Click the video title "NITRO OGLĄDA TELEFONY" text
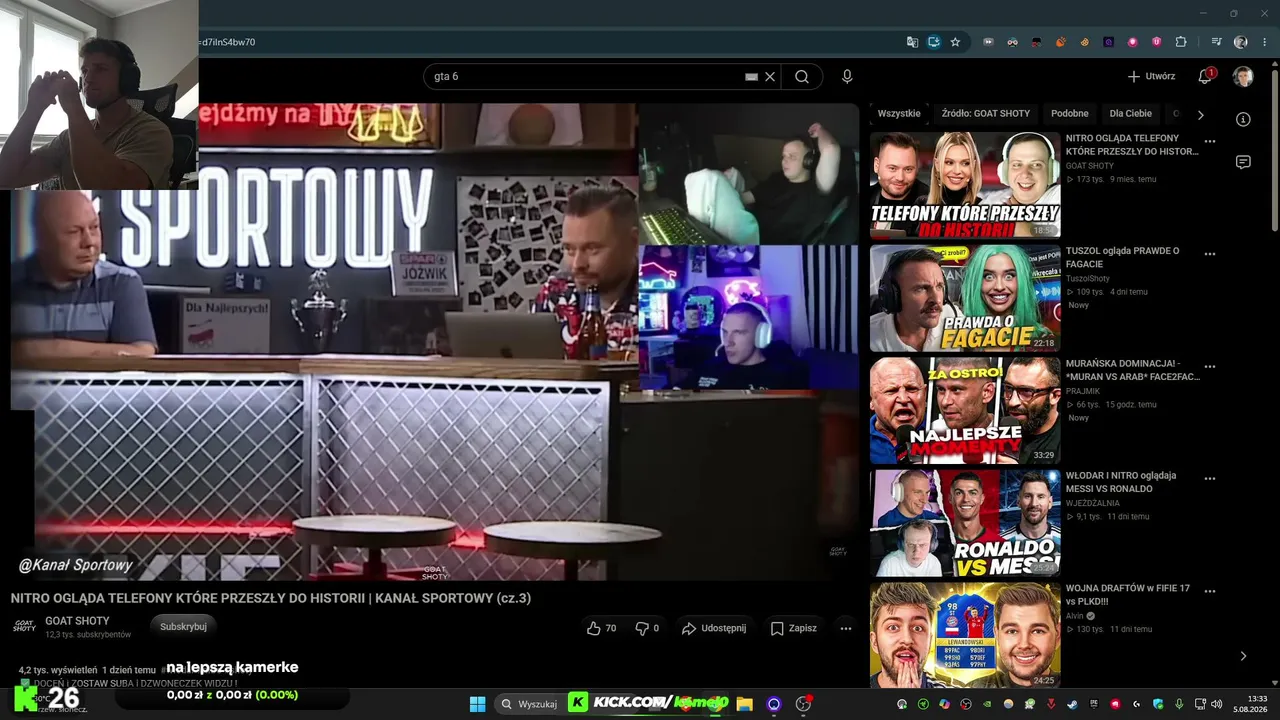Viewport: 1280px width, 720px height. (x=271, y=598)
